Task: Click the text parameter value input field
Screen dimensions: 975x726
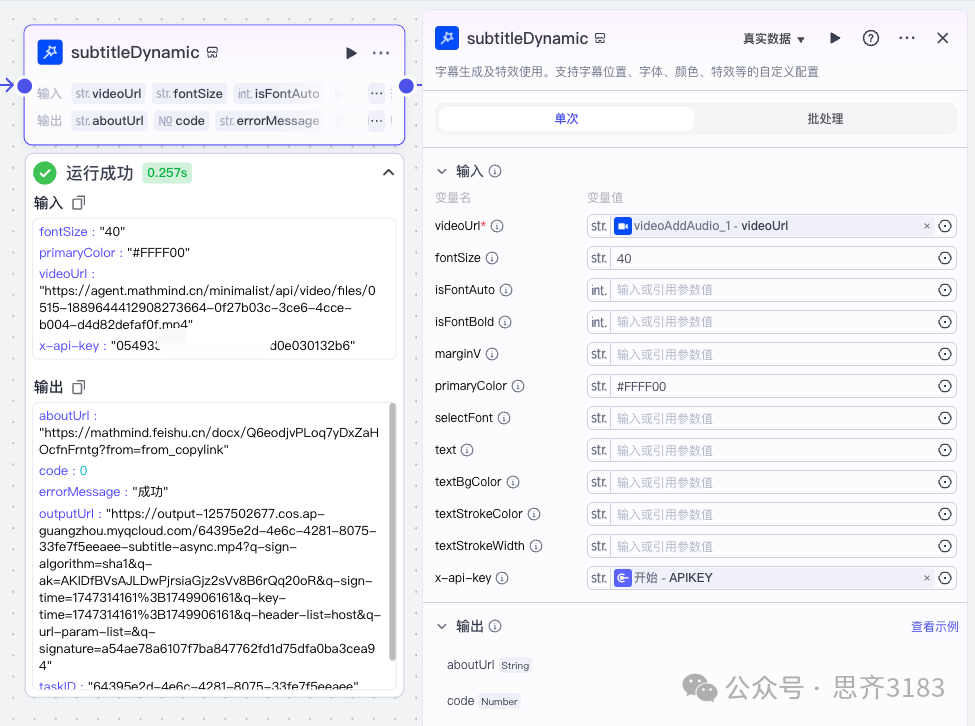Action: [773, 450]
